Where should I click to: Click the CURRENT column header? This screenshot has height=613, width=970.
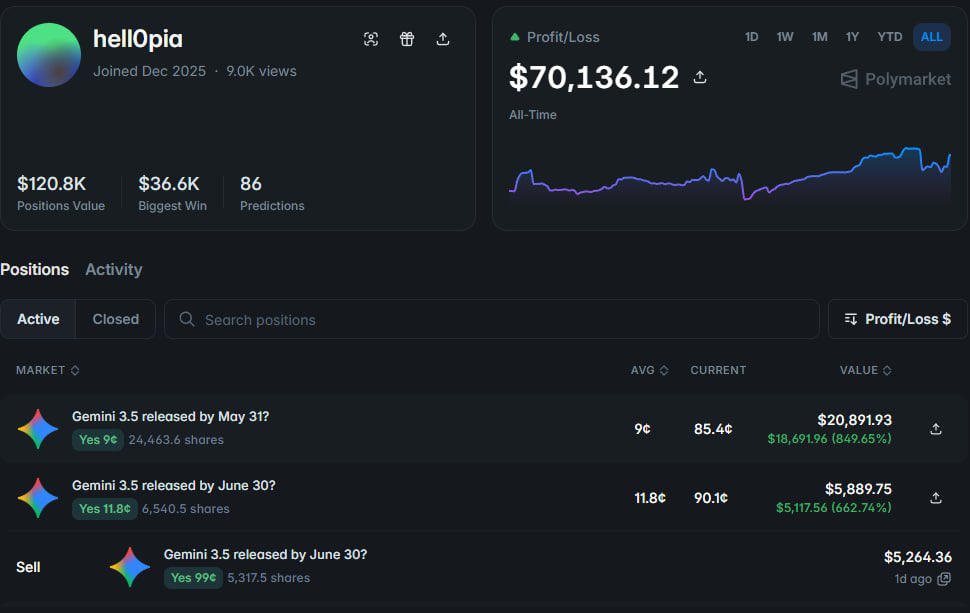(x=718, y=370)
